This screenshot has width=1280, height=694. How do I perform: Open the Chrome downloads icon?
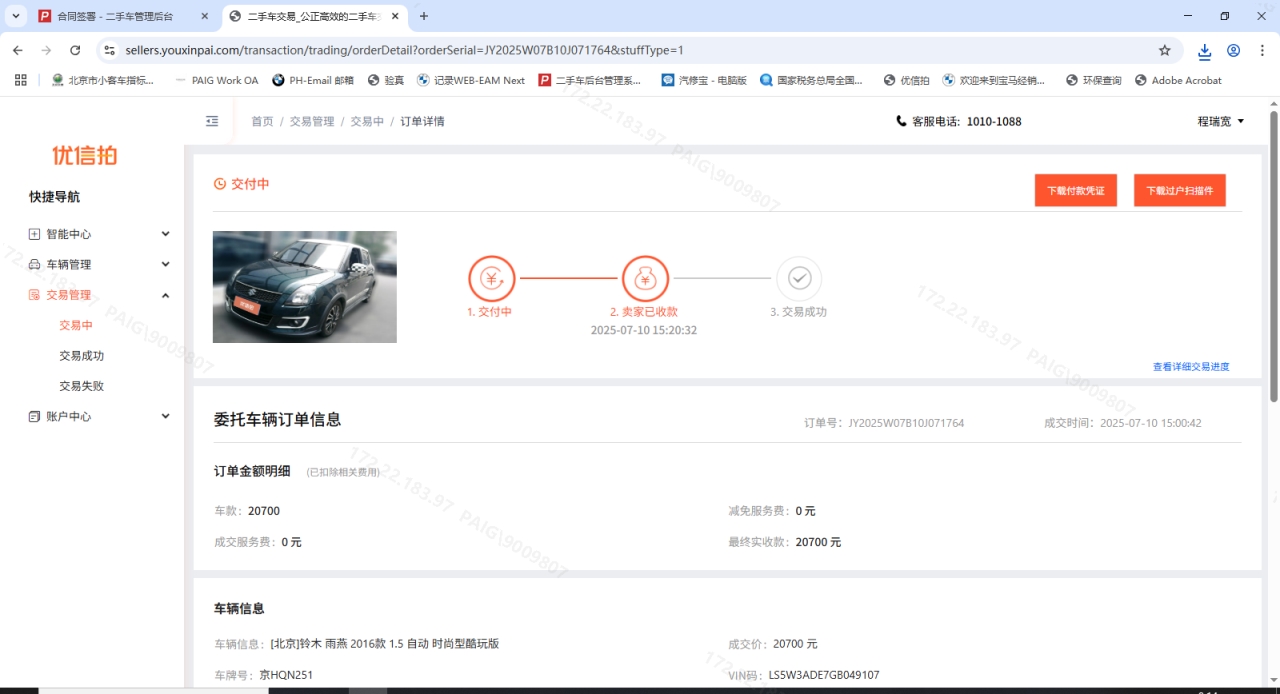click(x=1205, y=50)
